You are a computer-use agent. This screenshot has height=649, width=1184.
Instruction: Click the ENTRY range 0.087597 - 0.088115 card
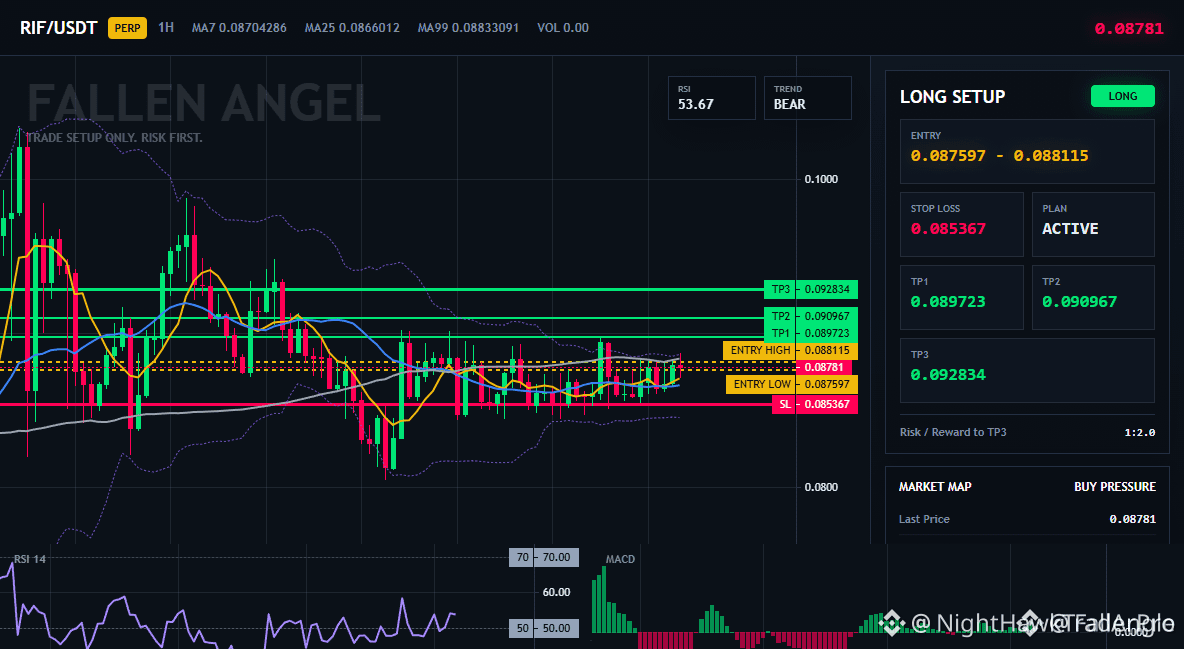(x=1027, y=151)
